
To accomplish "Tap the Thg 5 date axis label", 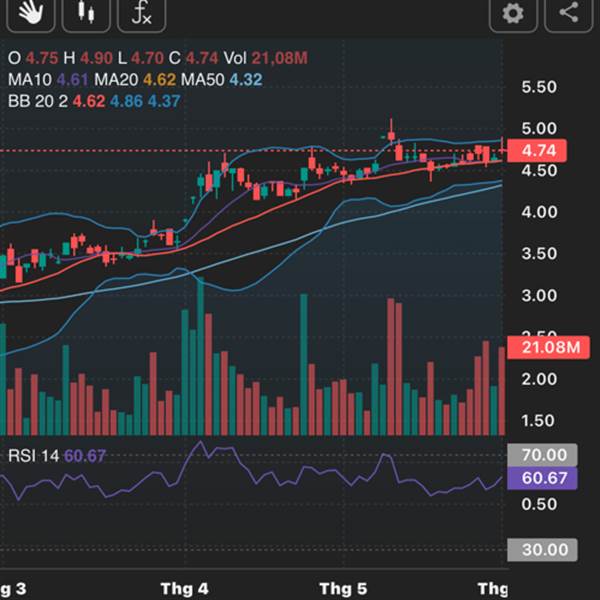I will tap(343, 589).
